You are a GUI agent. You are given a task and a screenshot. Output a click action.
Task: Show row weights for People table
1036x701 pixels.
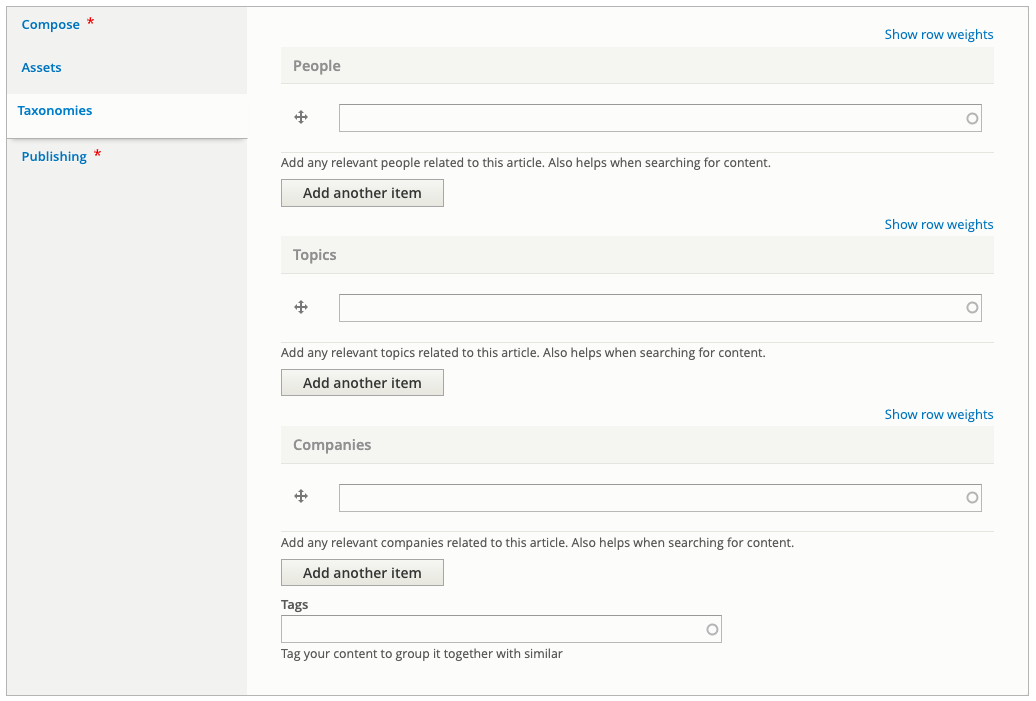[x=939, y=34]
